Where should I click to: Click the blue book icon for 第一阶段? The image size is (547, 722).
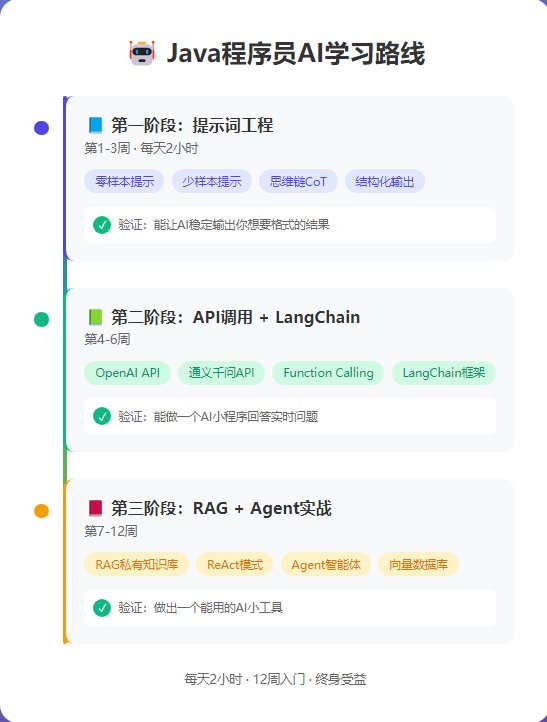(95, 125)
